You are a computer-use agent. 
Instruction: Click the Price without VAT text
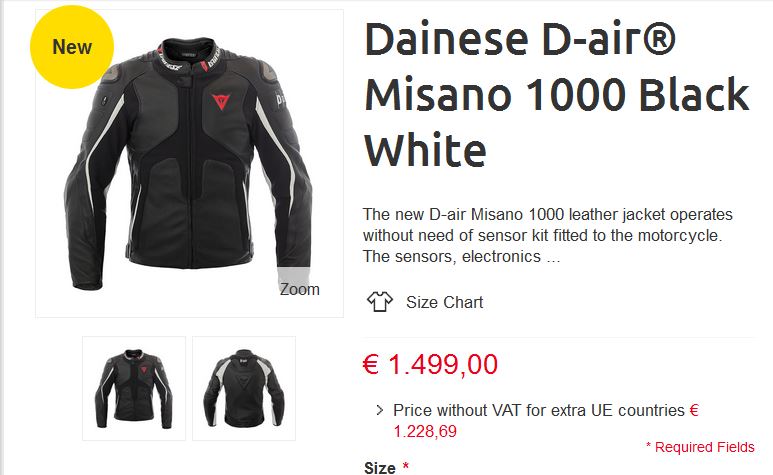[x=539, y=410]
